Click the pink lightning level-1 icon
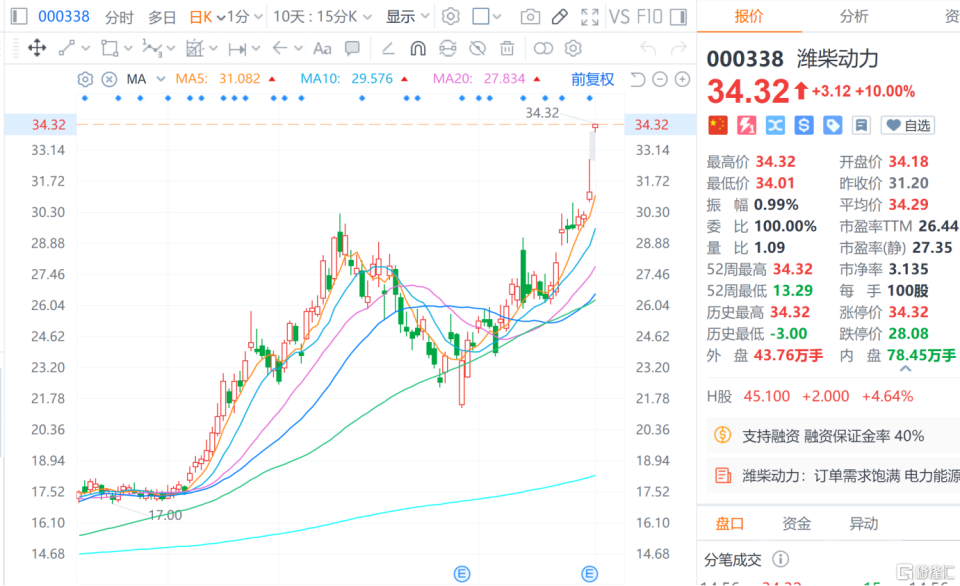 [746, 126]
